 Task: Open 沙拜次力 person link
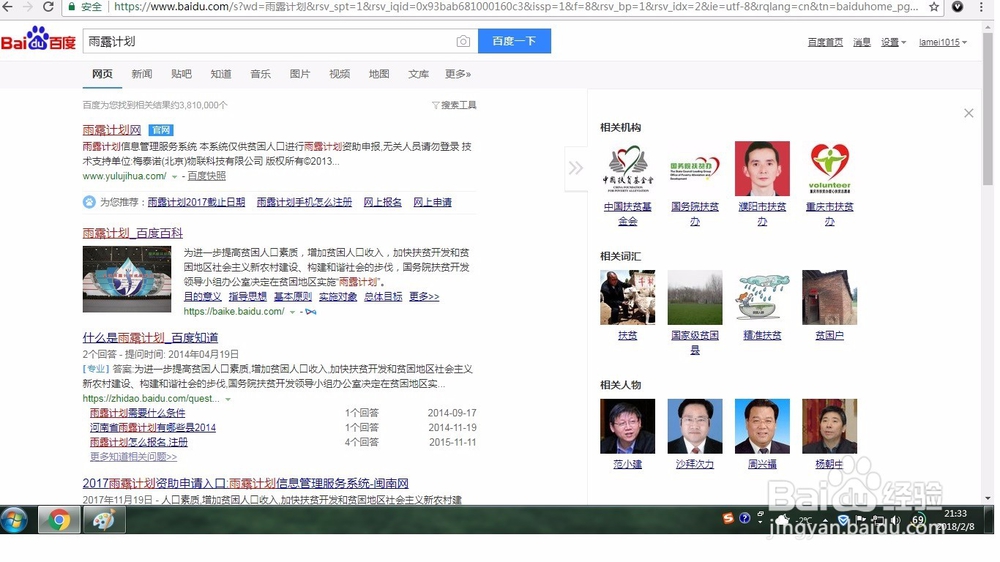[x=695, y=464]
